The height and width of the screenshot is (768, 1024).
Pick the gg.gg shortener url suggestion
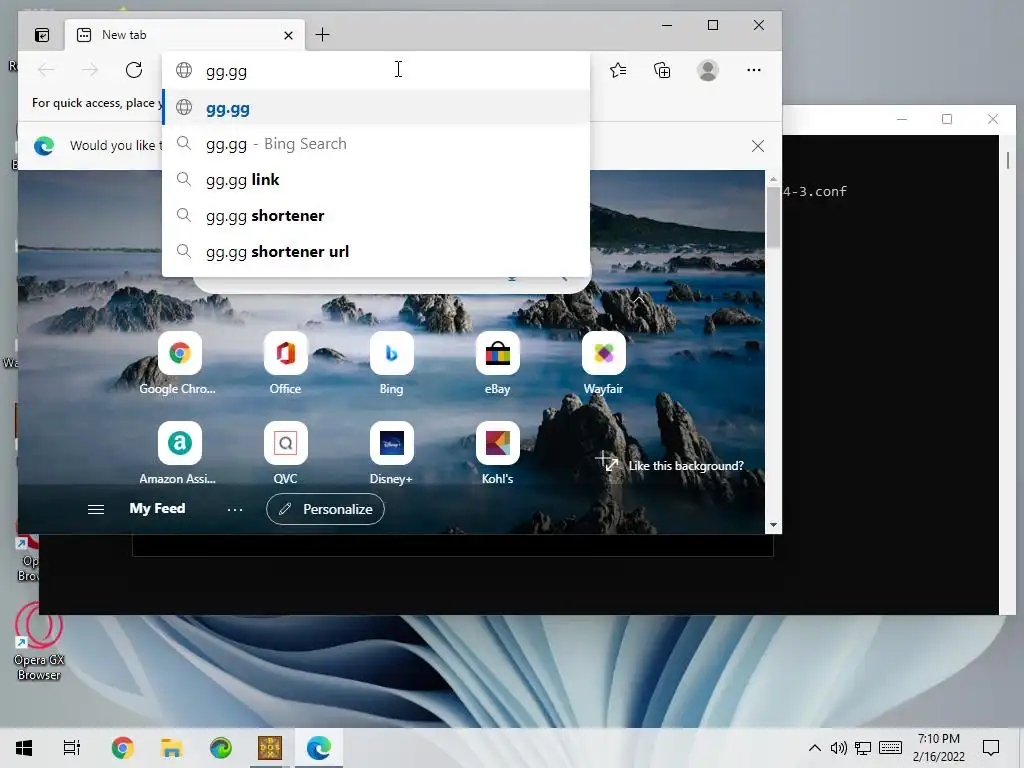pos(376,251)
